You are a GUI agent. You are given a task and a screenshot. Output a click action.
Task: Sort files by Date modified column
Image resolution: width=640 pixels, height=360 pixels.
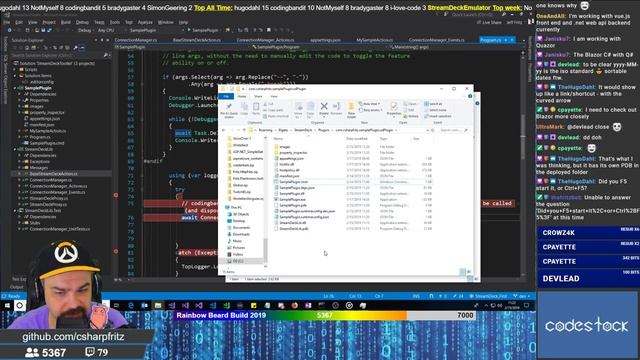pyautogui.click(x=357, y=139)
